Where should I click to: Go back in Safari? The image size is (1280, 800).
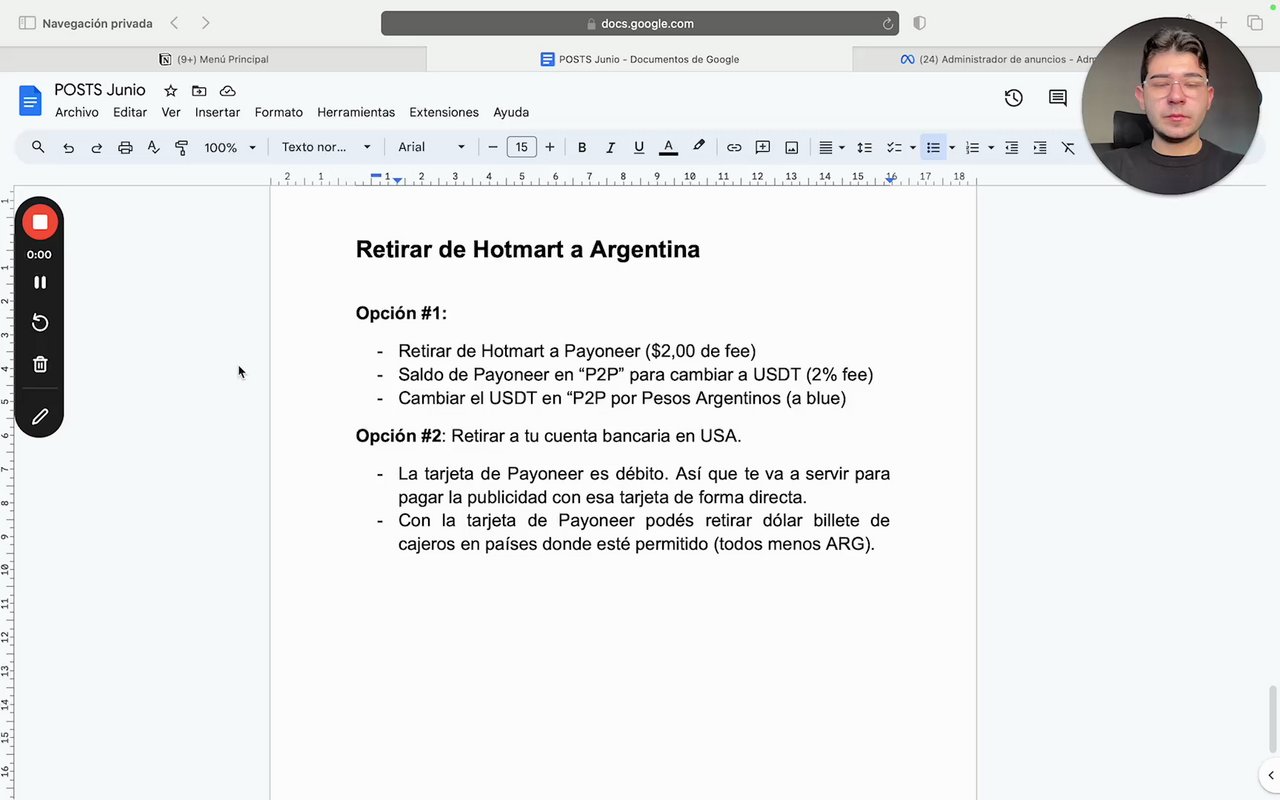pos(174,23)
